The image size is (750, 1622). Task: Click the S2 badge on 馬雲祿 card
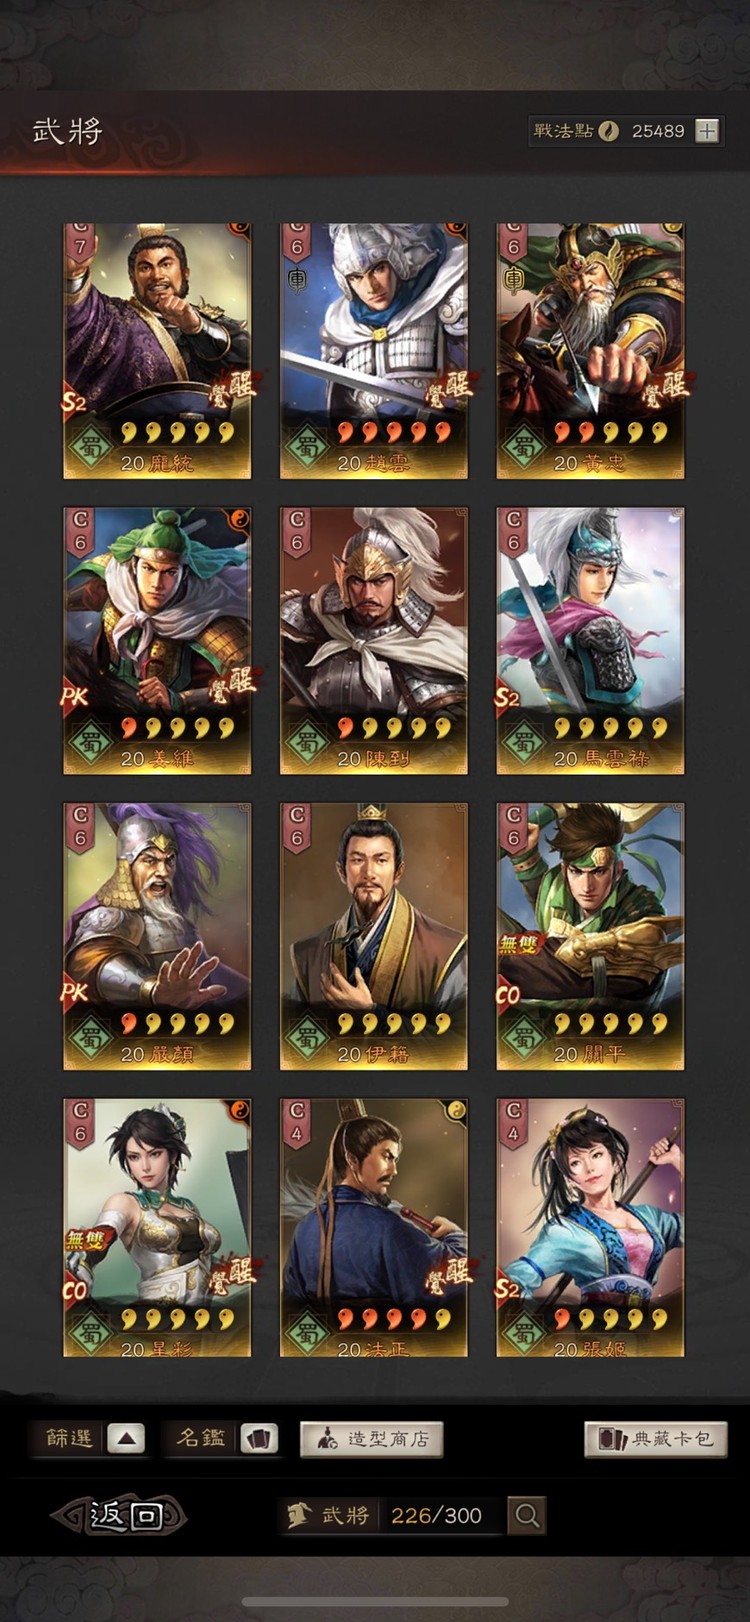click(x=509, y=697)
